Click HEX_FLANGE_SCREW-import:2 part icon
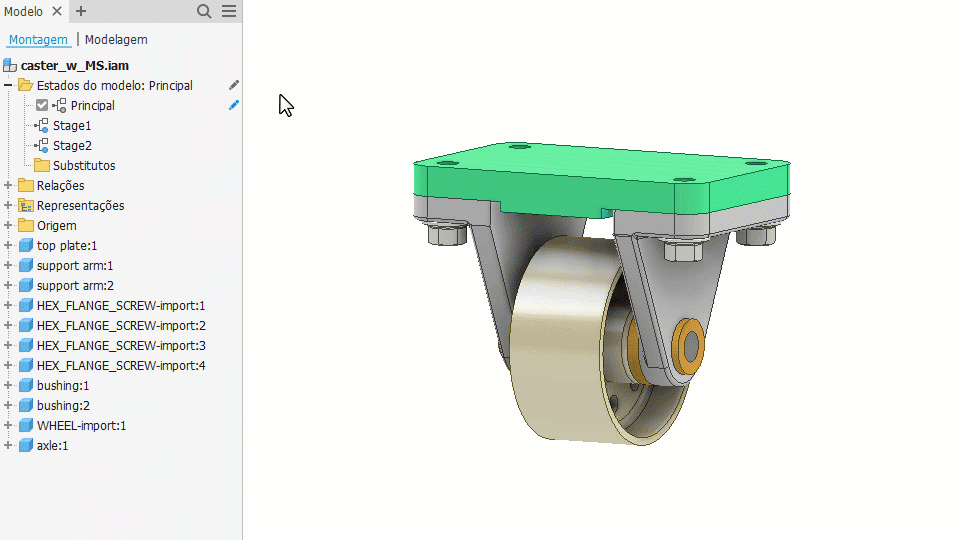Viewport: 960px width, 540px height. click(x=26, y=325)
